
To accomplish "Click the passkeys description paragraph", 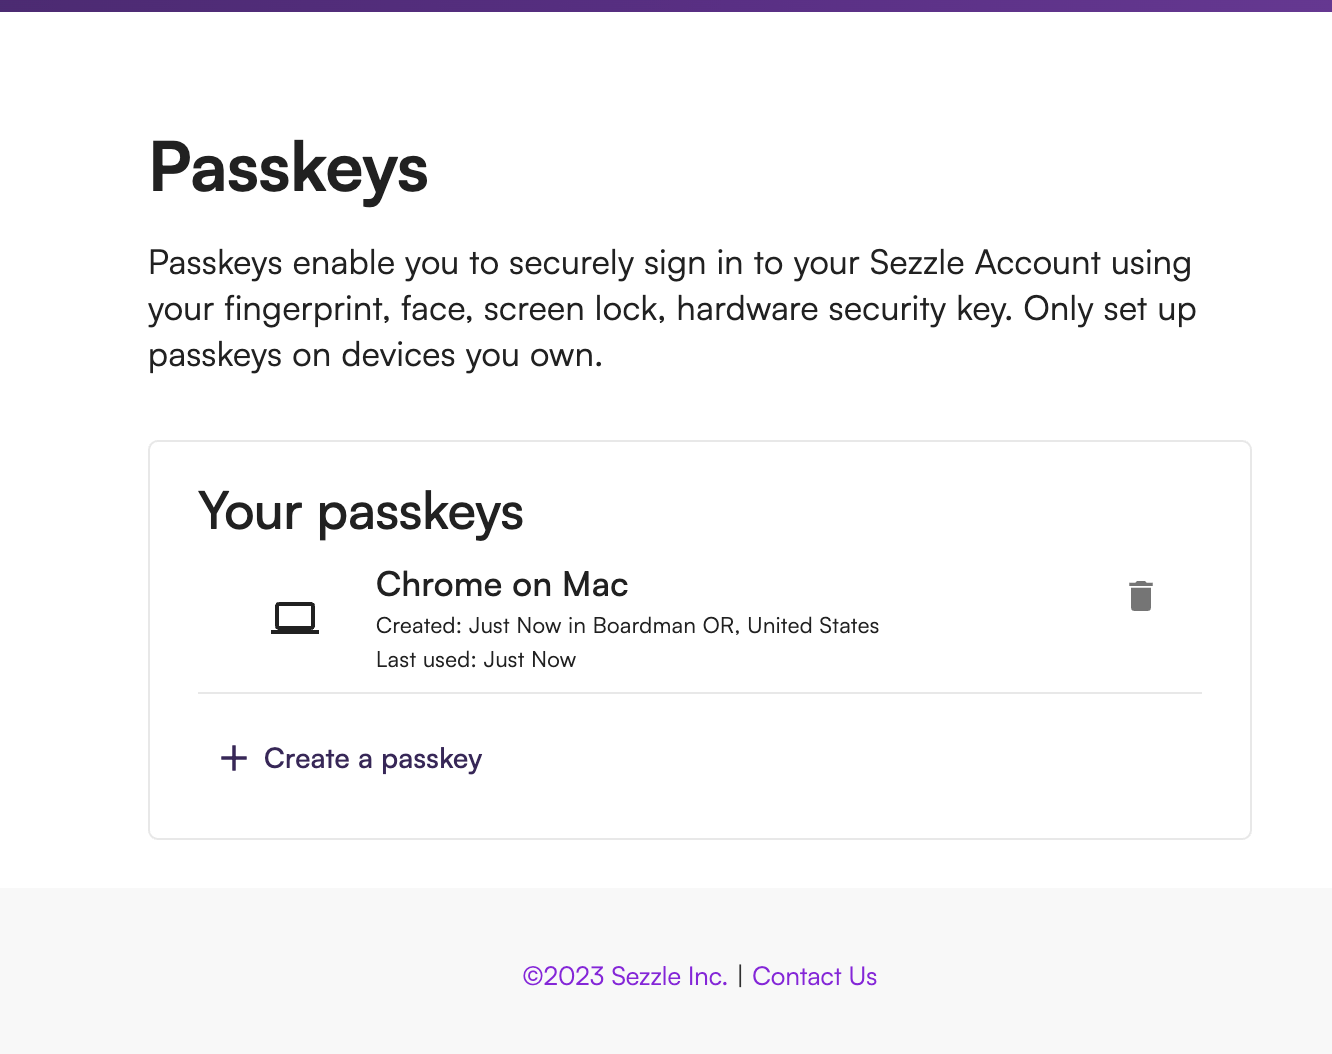I will [x=670, y=309].
